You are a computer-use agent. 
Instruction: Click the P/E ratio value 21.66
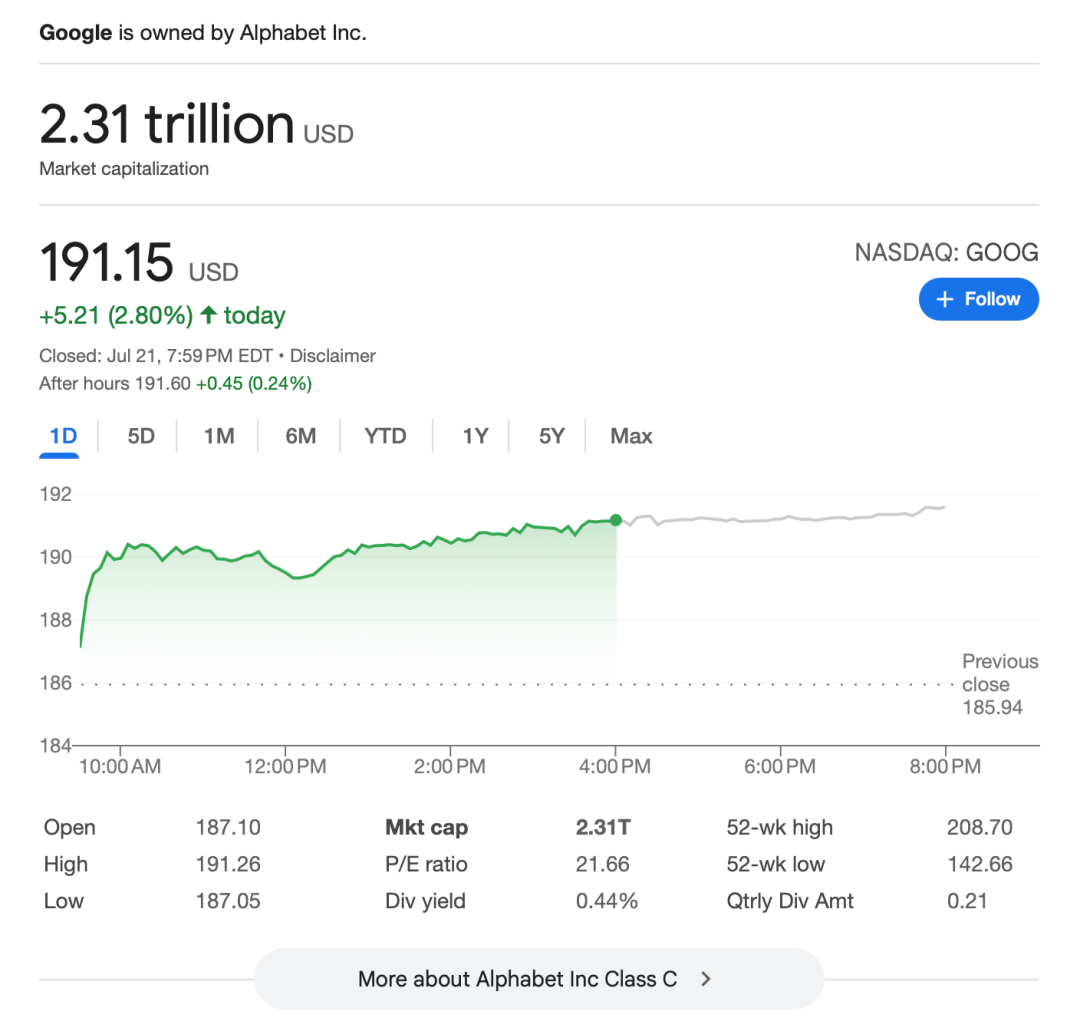coord(603,864)
